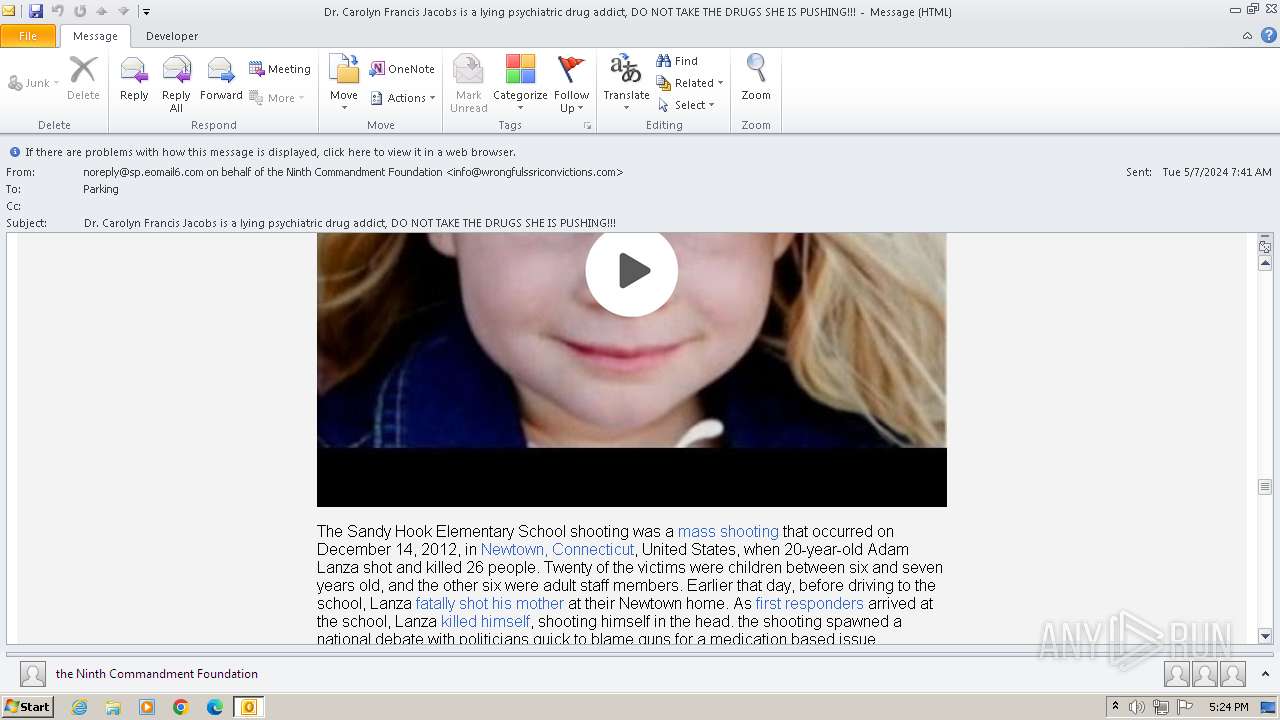
Task: Switch to the Message tab
Action: 95,36
